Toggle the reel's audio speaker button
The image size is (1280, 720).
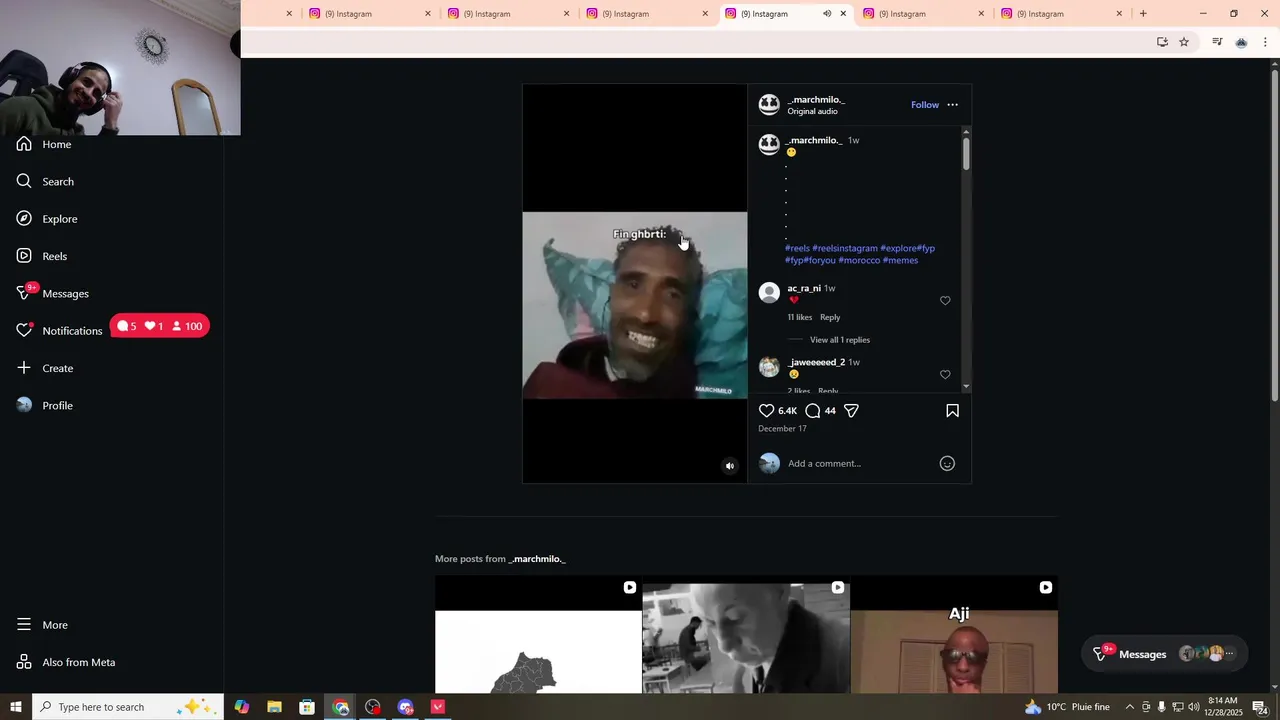[x=730, y=466]
